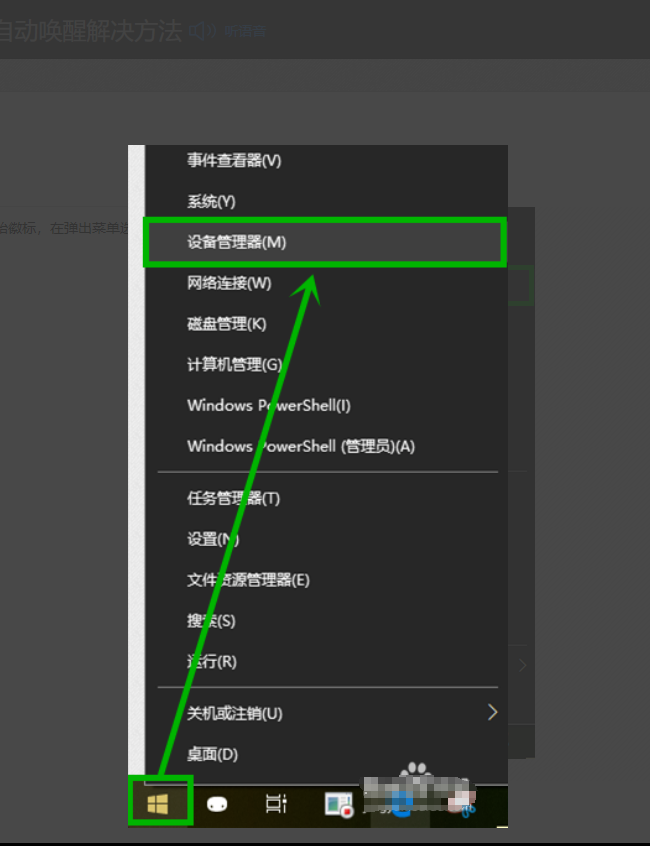
Task: Open the 运行(R) dialog
Action: click(x=211, y=662)
